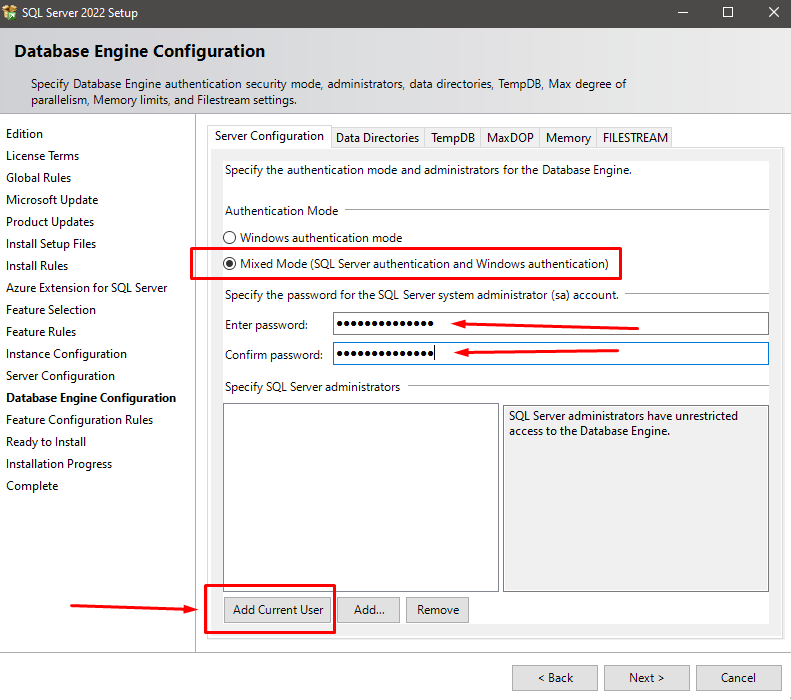Click the Feature Rules step

[x=41, y=332]
